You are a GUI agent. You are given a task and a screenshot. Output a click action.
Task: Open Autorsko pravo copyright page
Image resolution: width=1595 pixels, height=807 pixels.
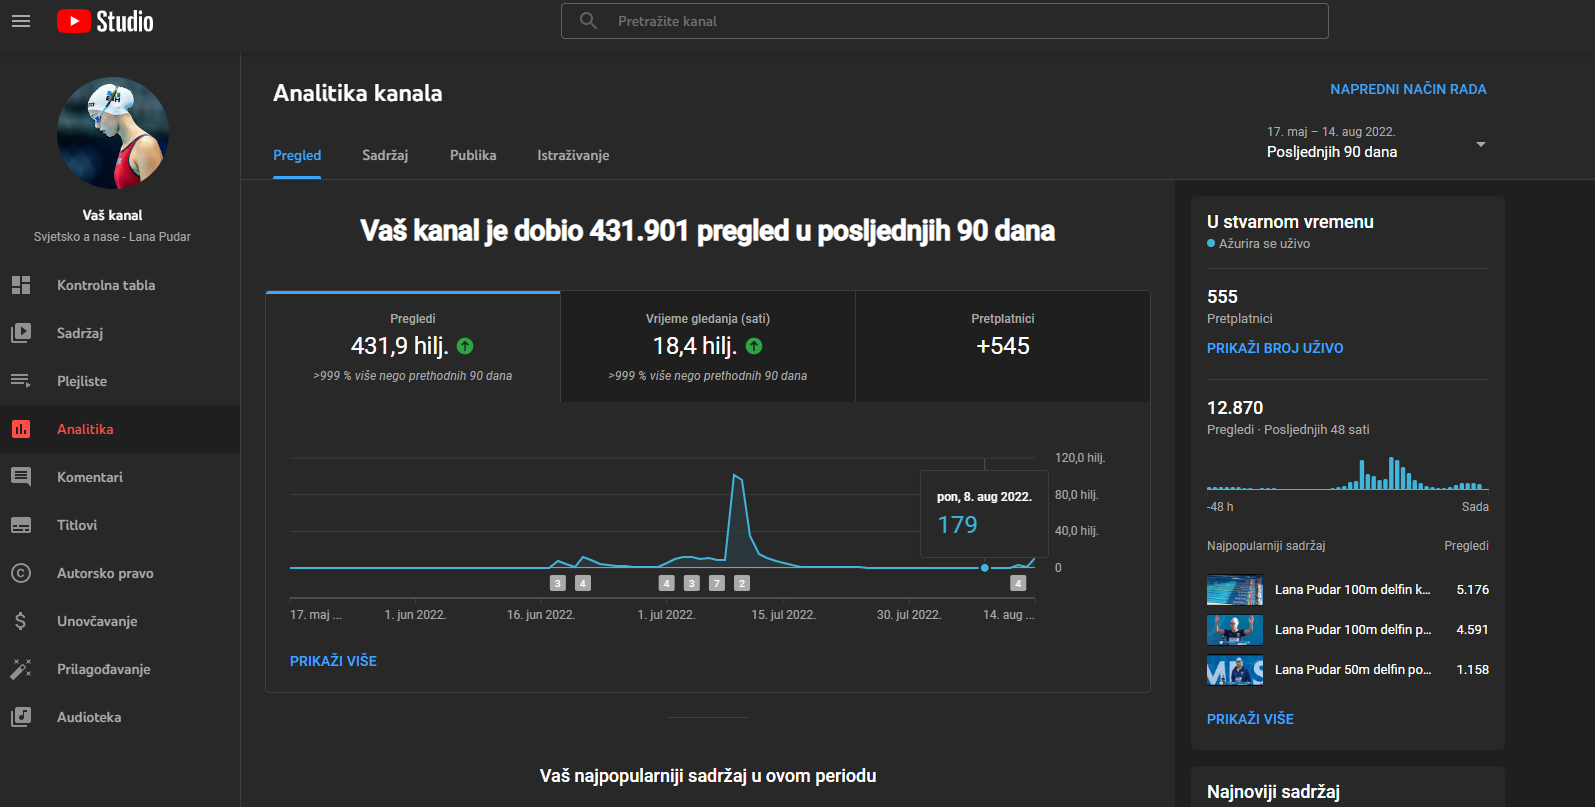[105, 573]
